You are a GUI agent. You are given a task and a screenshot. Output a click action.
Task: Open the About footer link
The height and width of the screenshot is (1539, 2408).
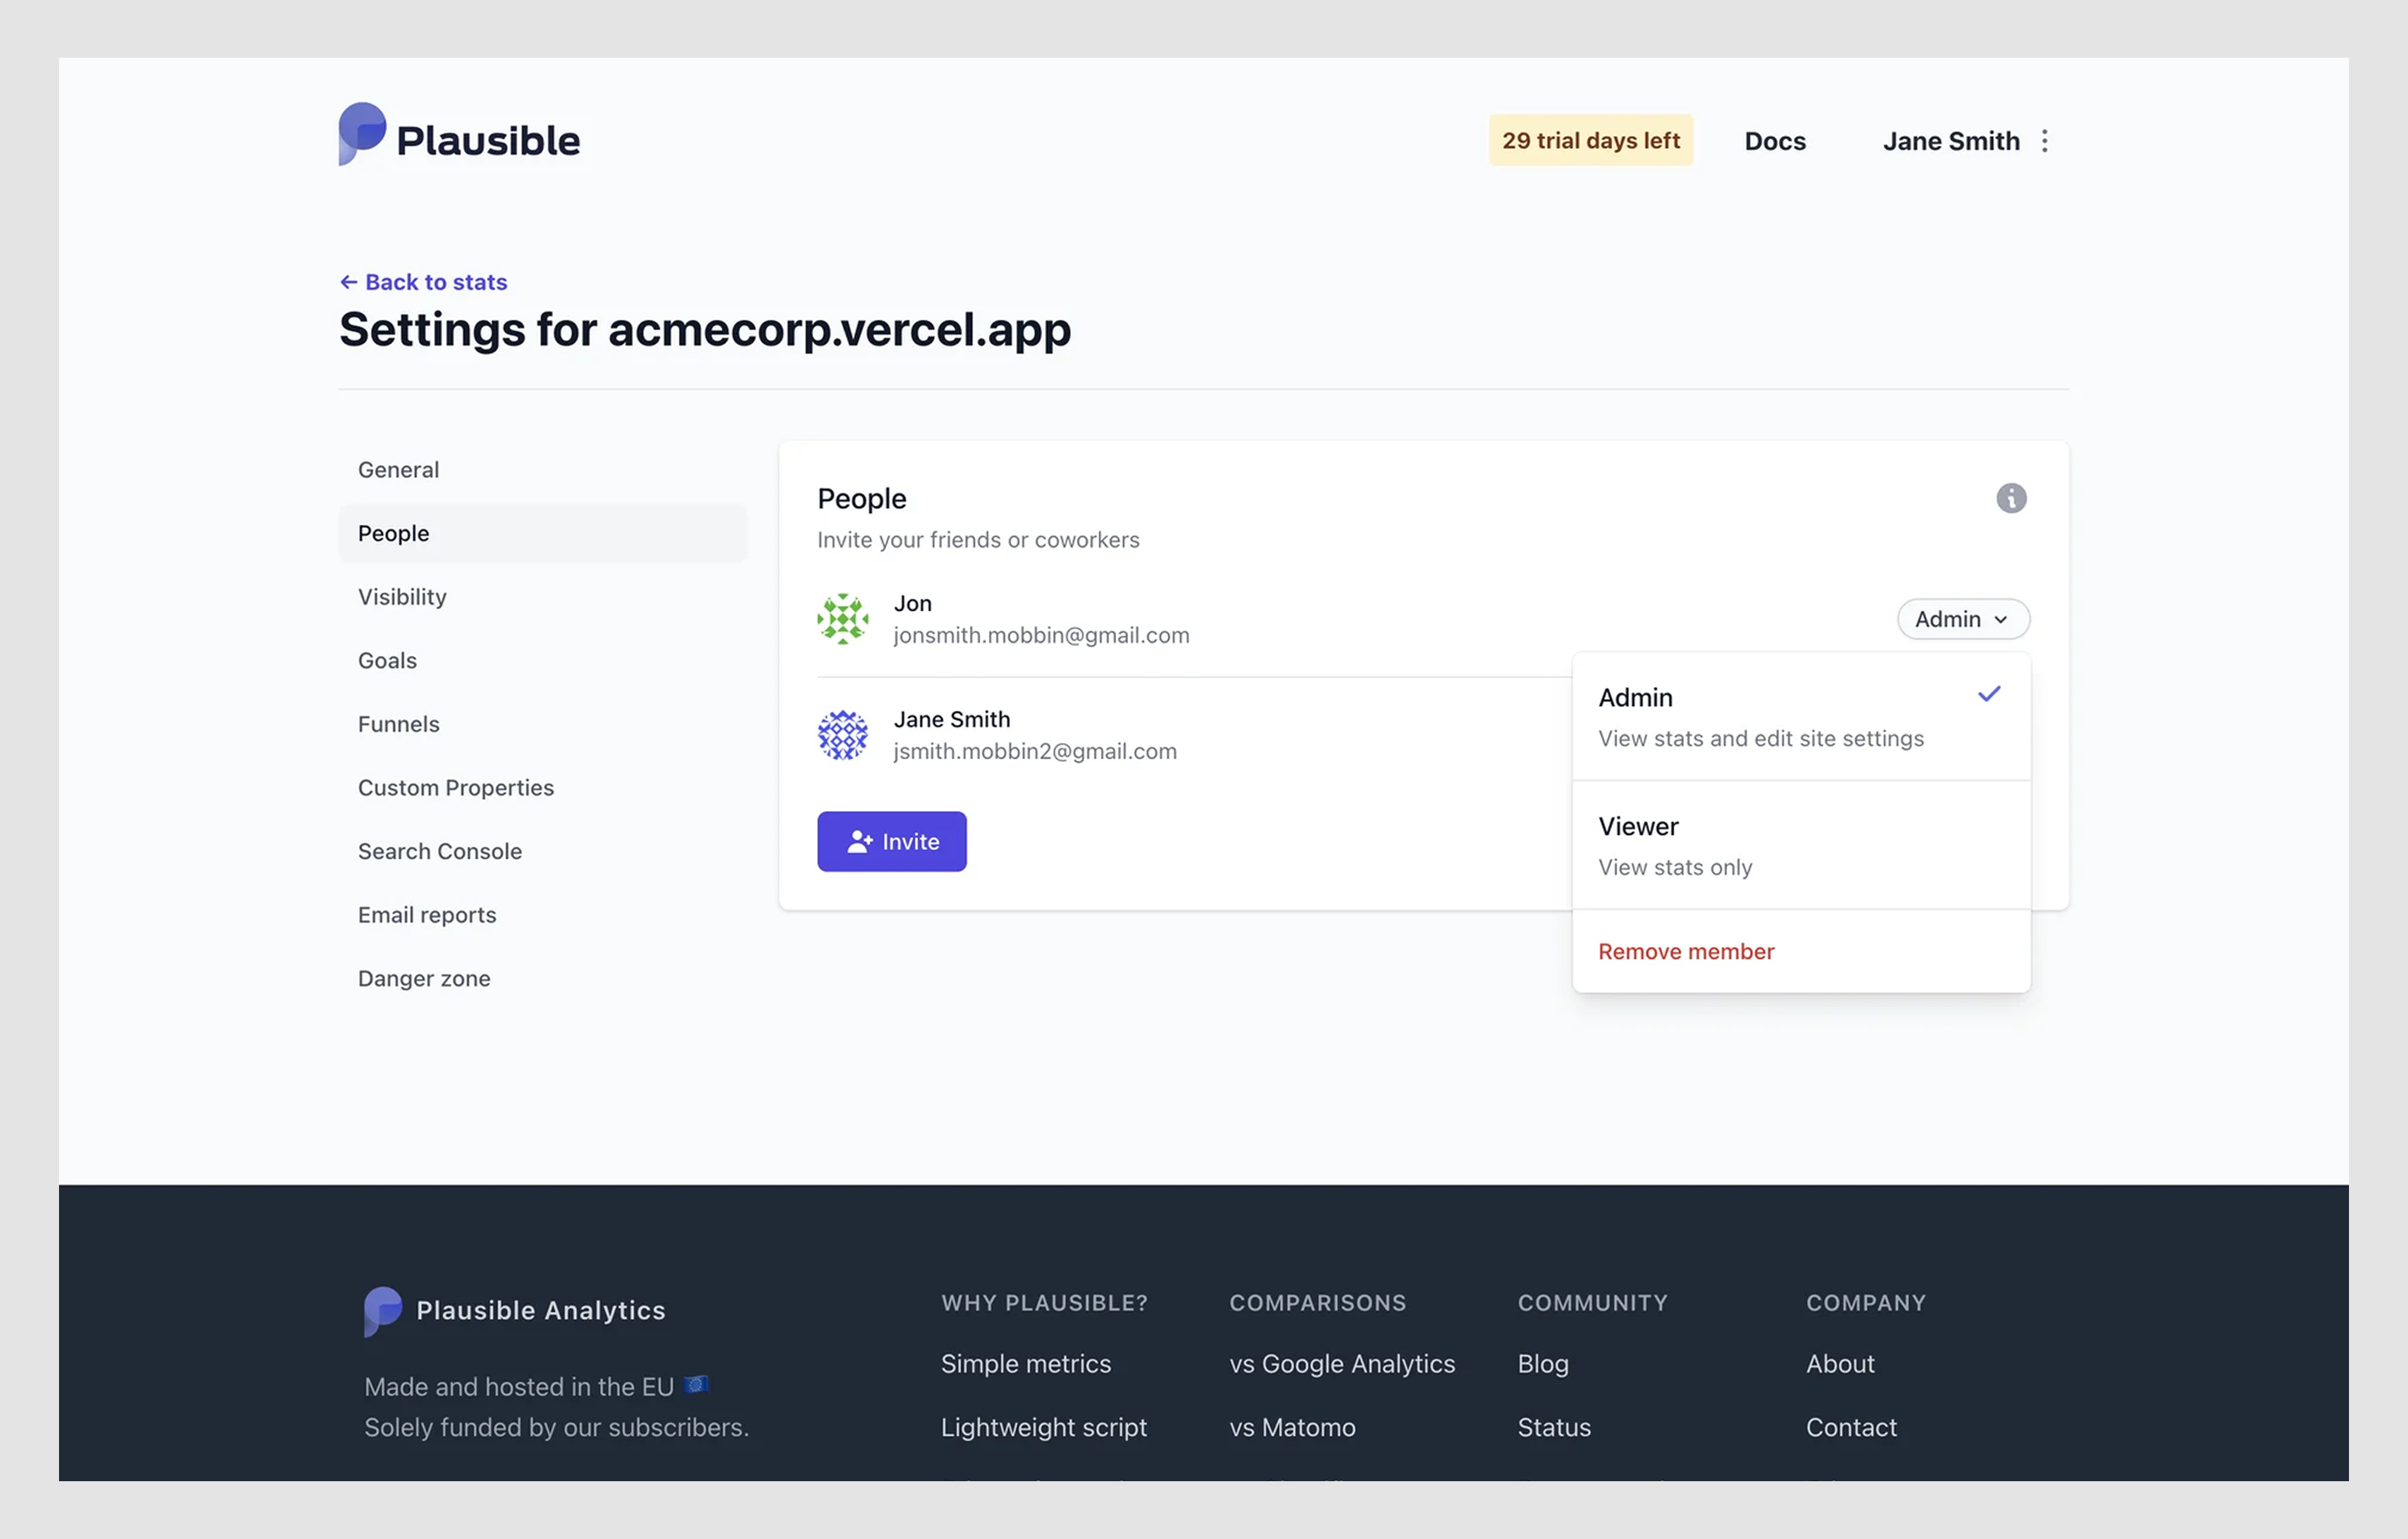click(1840, 1364)
